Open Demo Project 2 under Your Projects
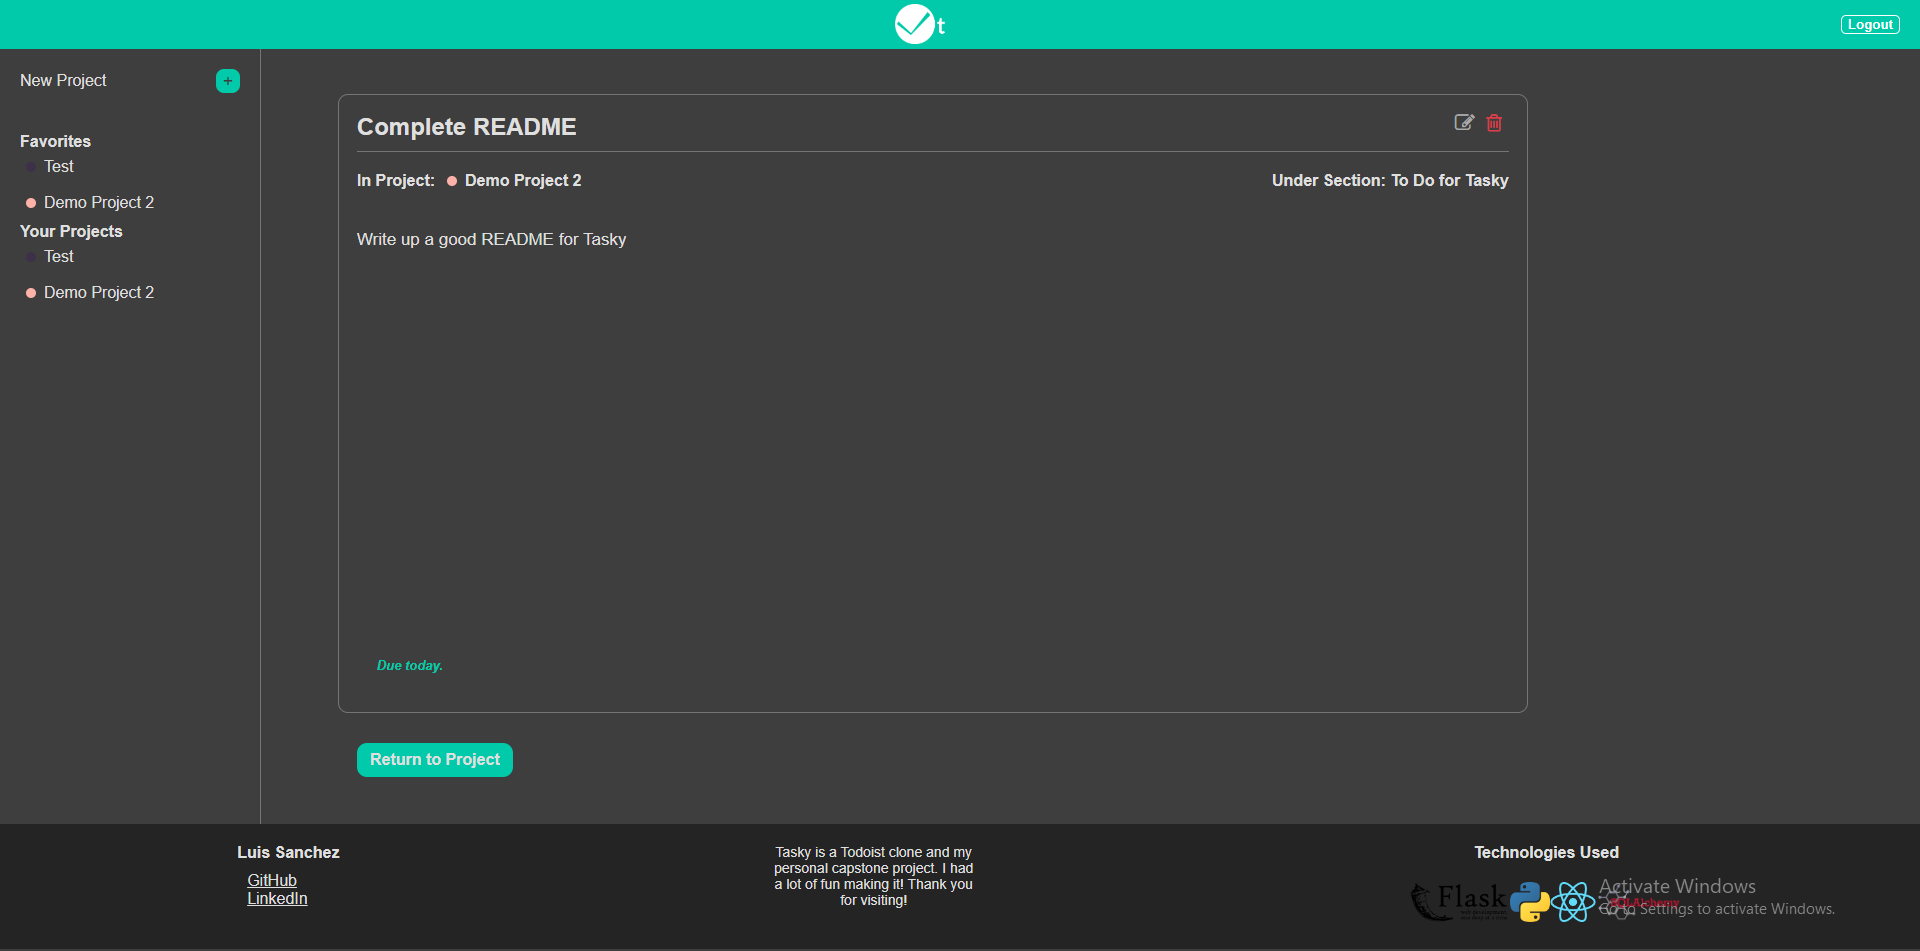1920x951 pixels. pyautogui.click(x=99, y=292)
